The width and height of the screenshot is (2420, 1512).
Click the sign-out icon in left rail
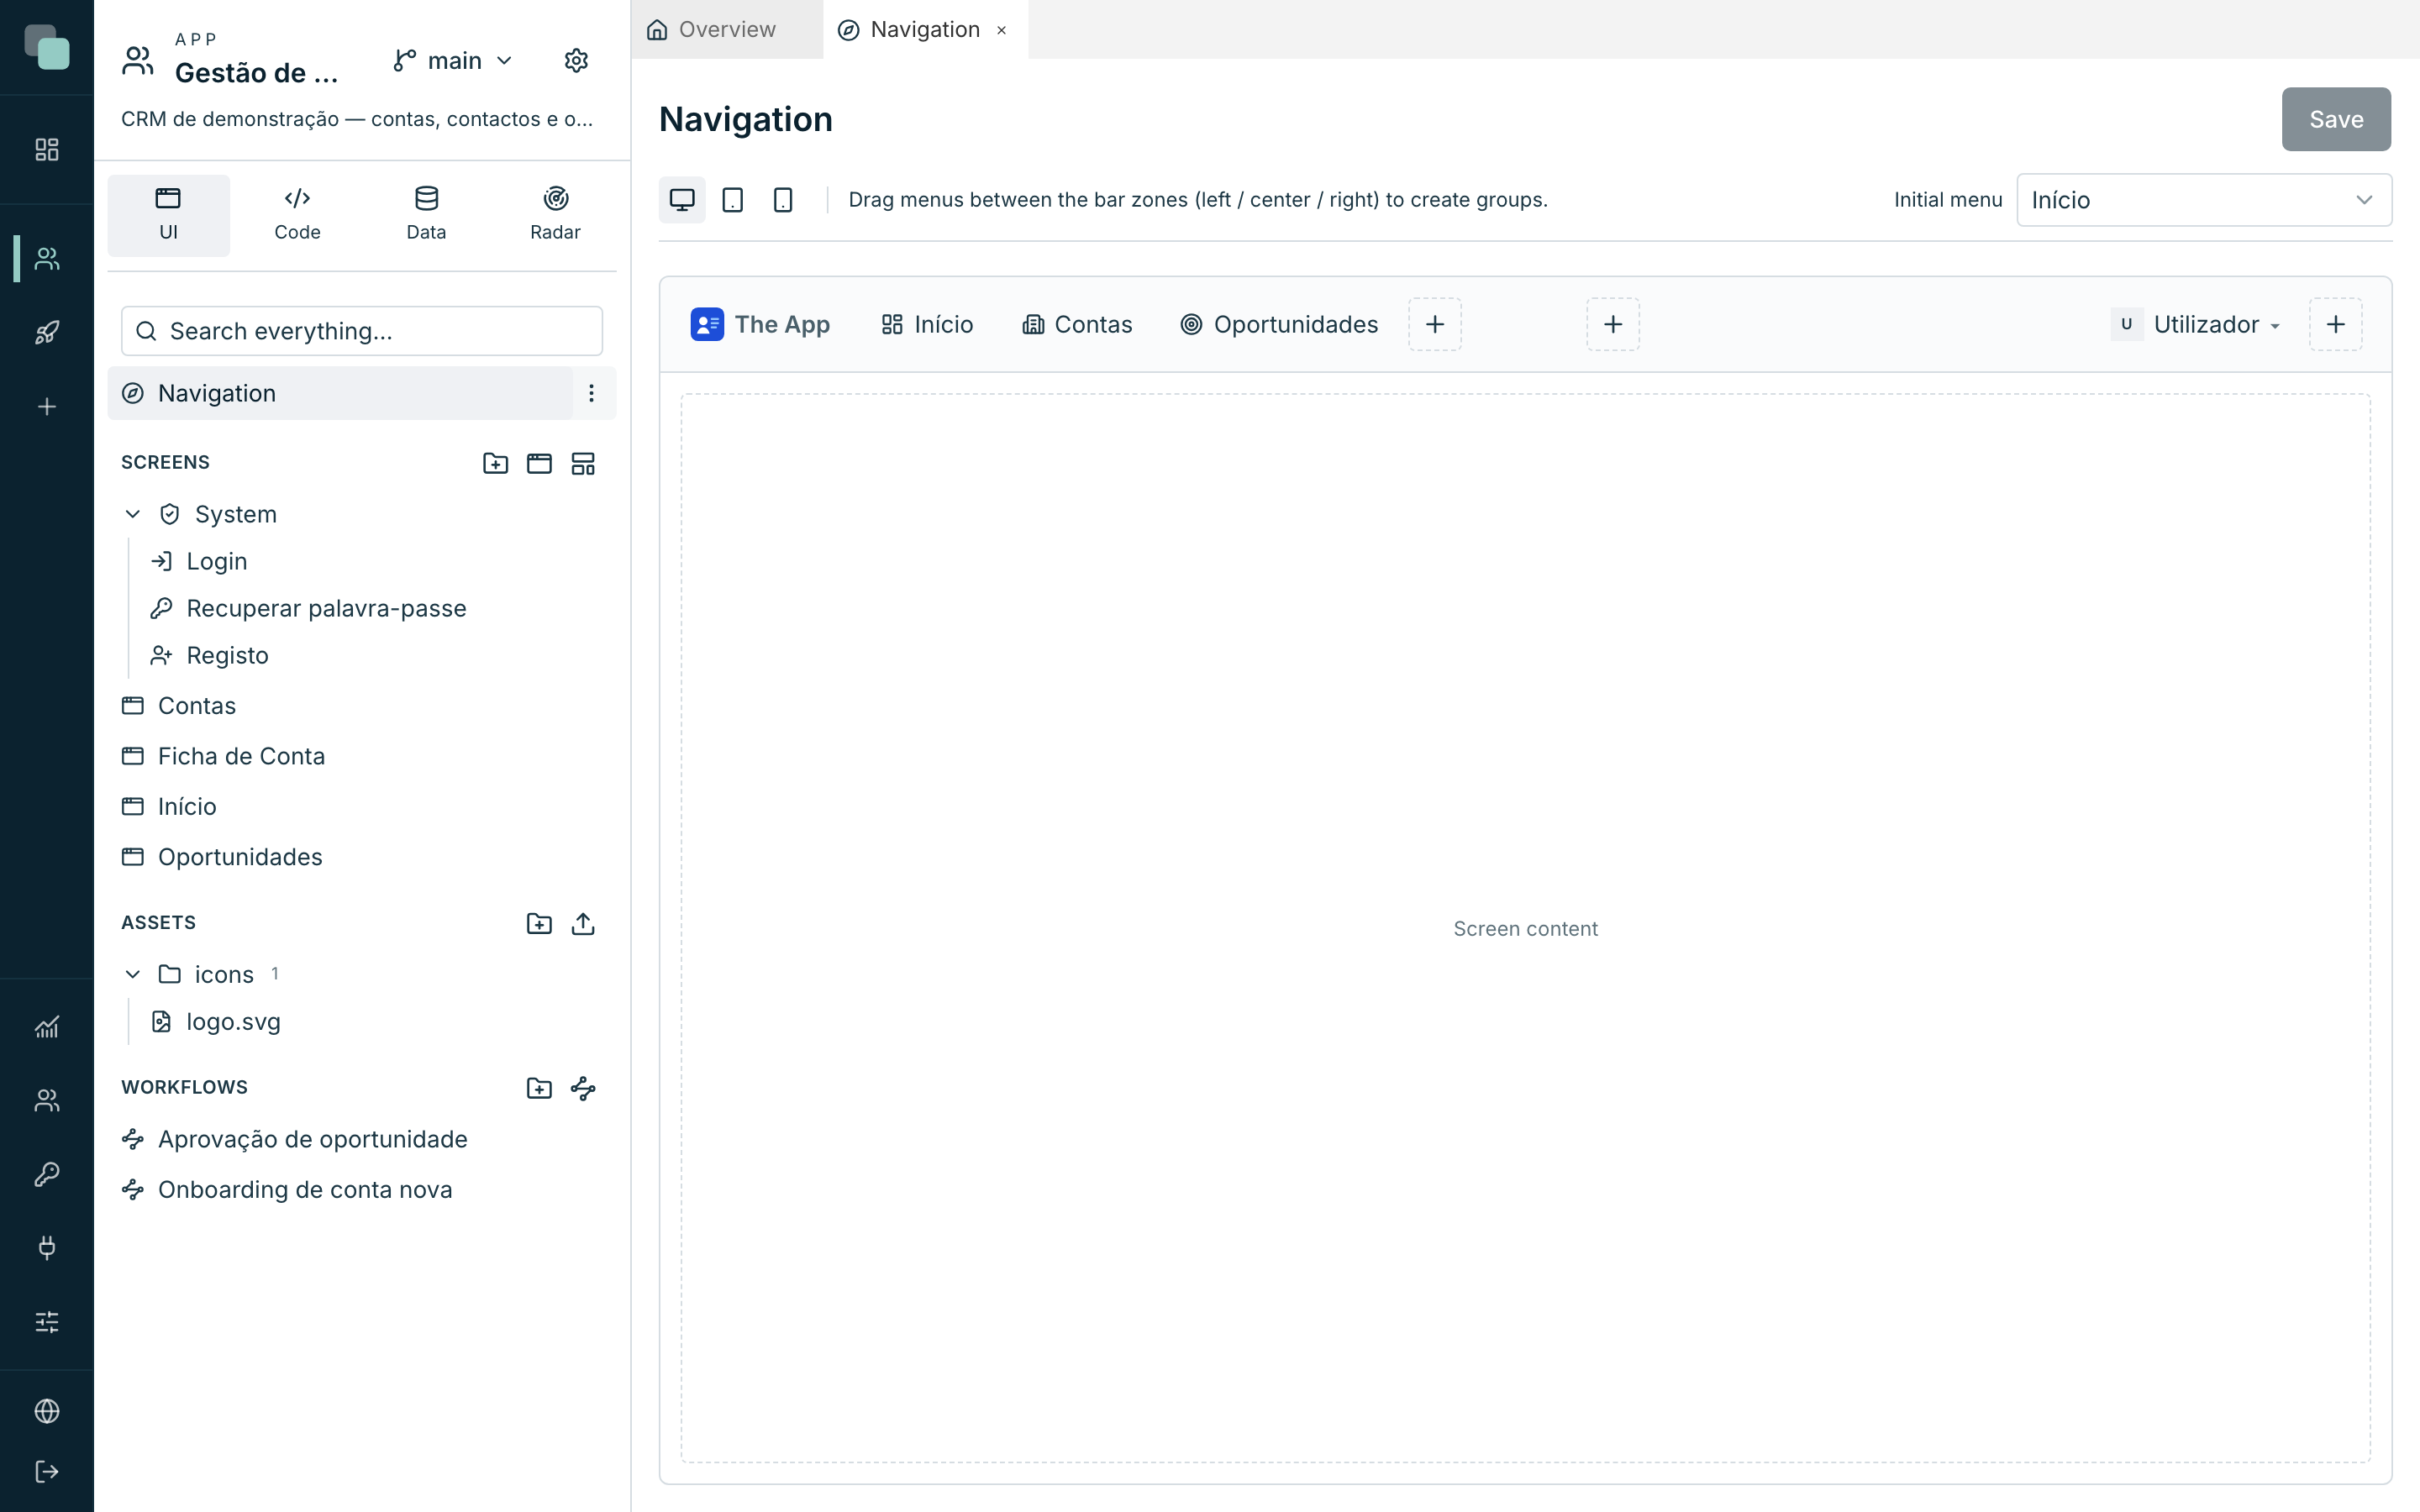pyautogui.click(x=47, y=1471)
